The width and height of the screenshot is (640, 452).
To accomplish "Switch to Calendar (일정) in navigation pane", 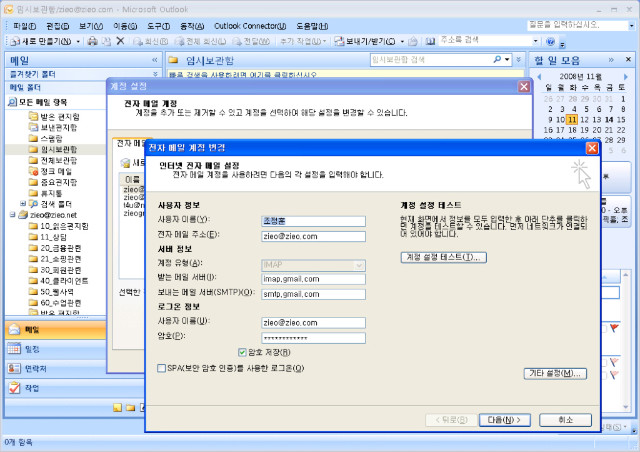I will click(x=55, y=349).
